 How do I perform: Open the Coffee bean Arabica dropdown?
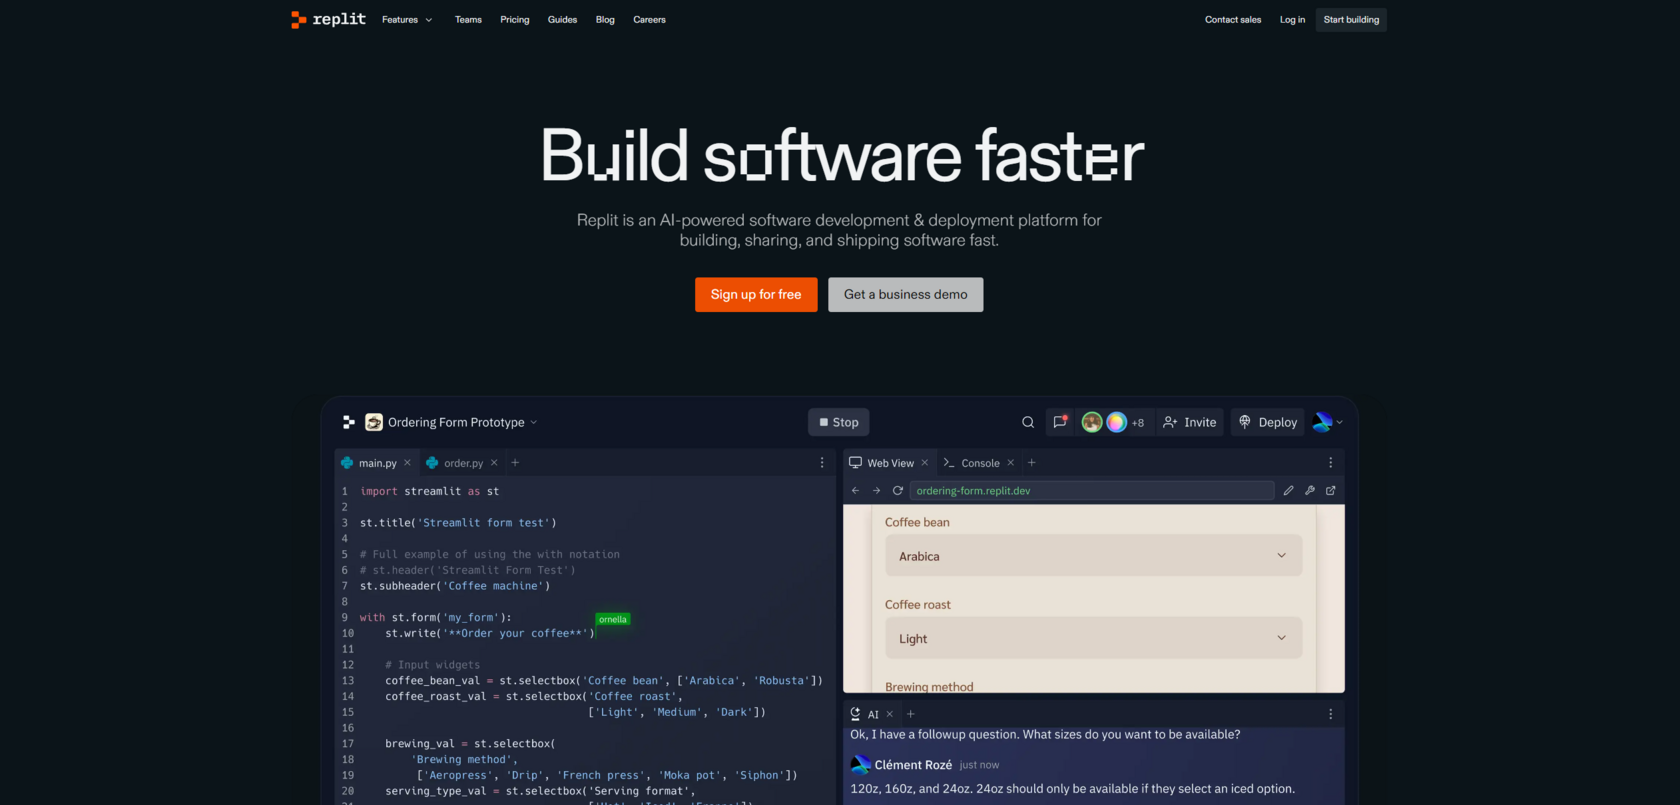click(x=1093, y=556)
